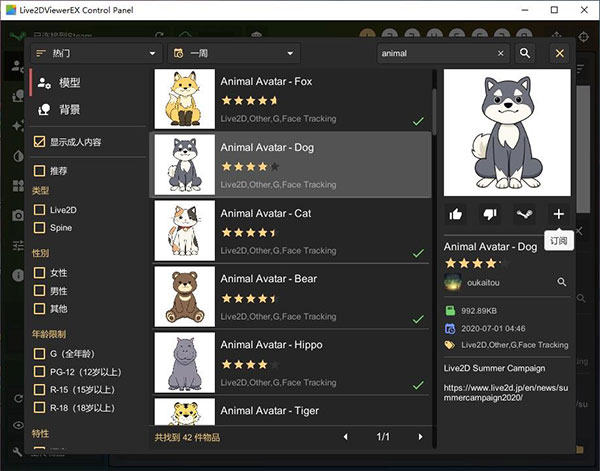This screenshot has height=471, width=600.
Task: Search for items by author oukaitou
Action: click(x=562, y=283)
